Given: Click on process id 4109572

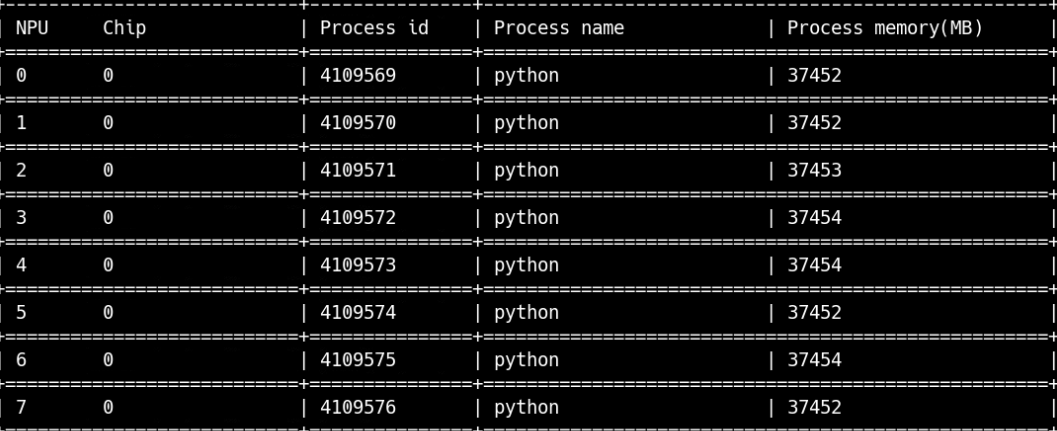Looking at the screenshot, I should (x=358, y=218).
